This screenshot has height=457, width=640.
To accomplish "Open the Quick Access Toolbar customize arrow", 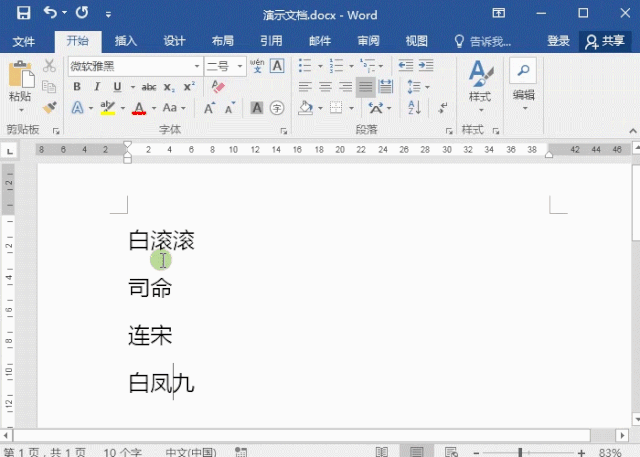I will [x=108, y=15].
